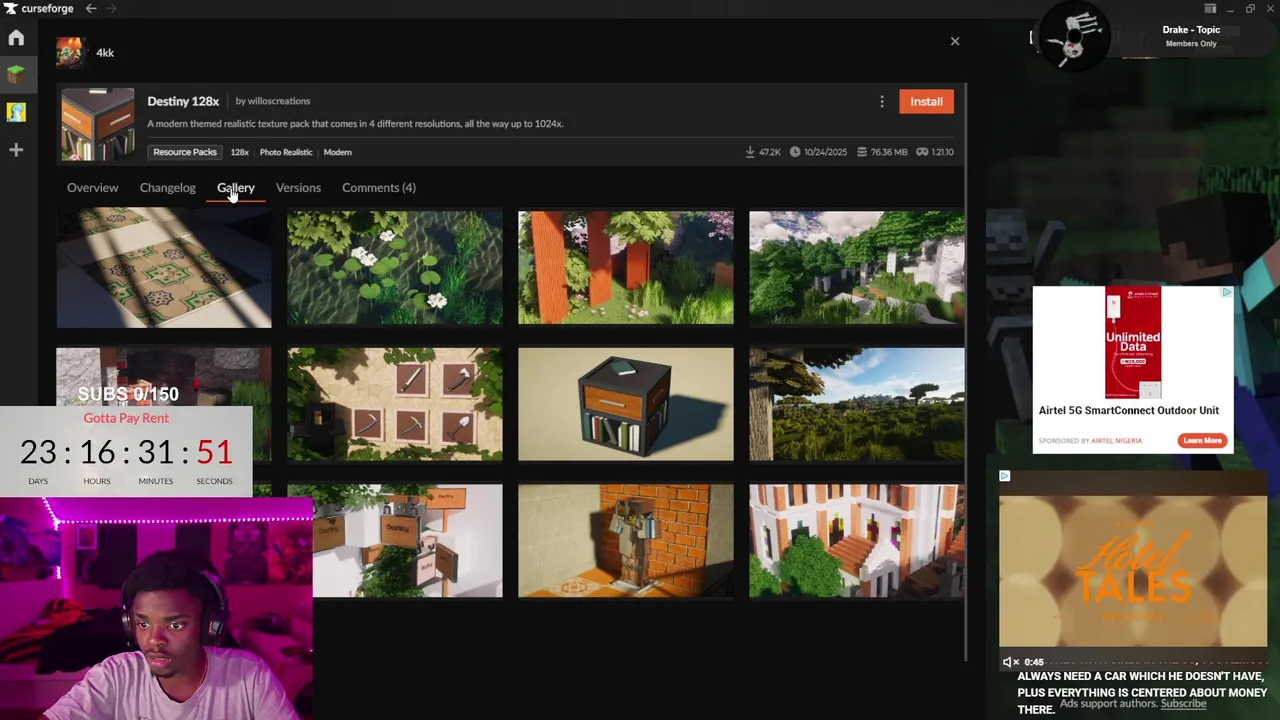The image size is (1280, 720).
Task: Click the download count 47.2K icon
Action: tap(750, 152)
